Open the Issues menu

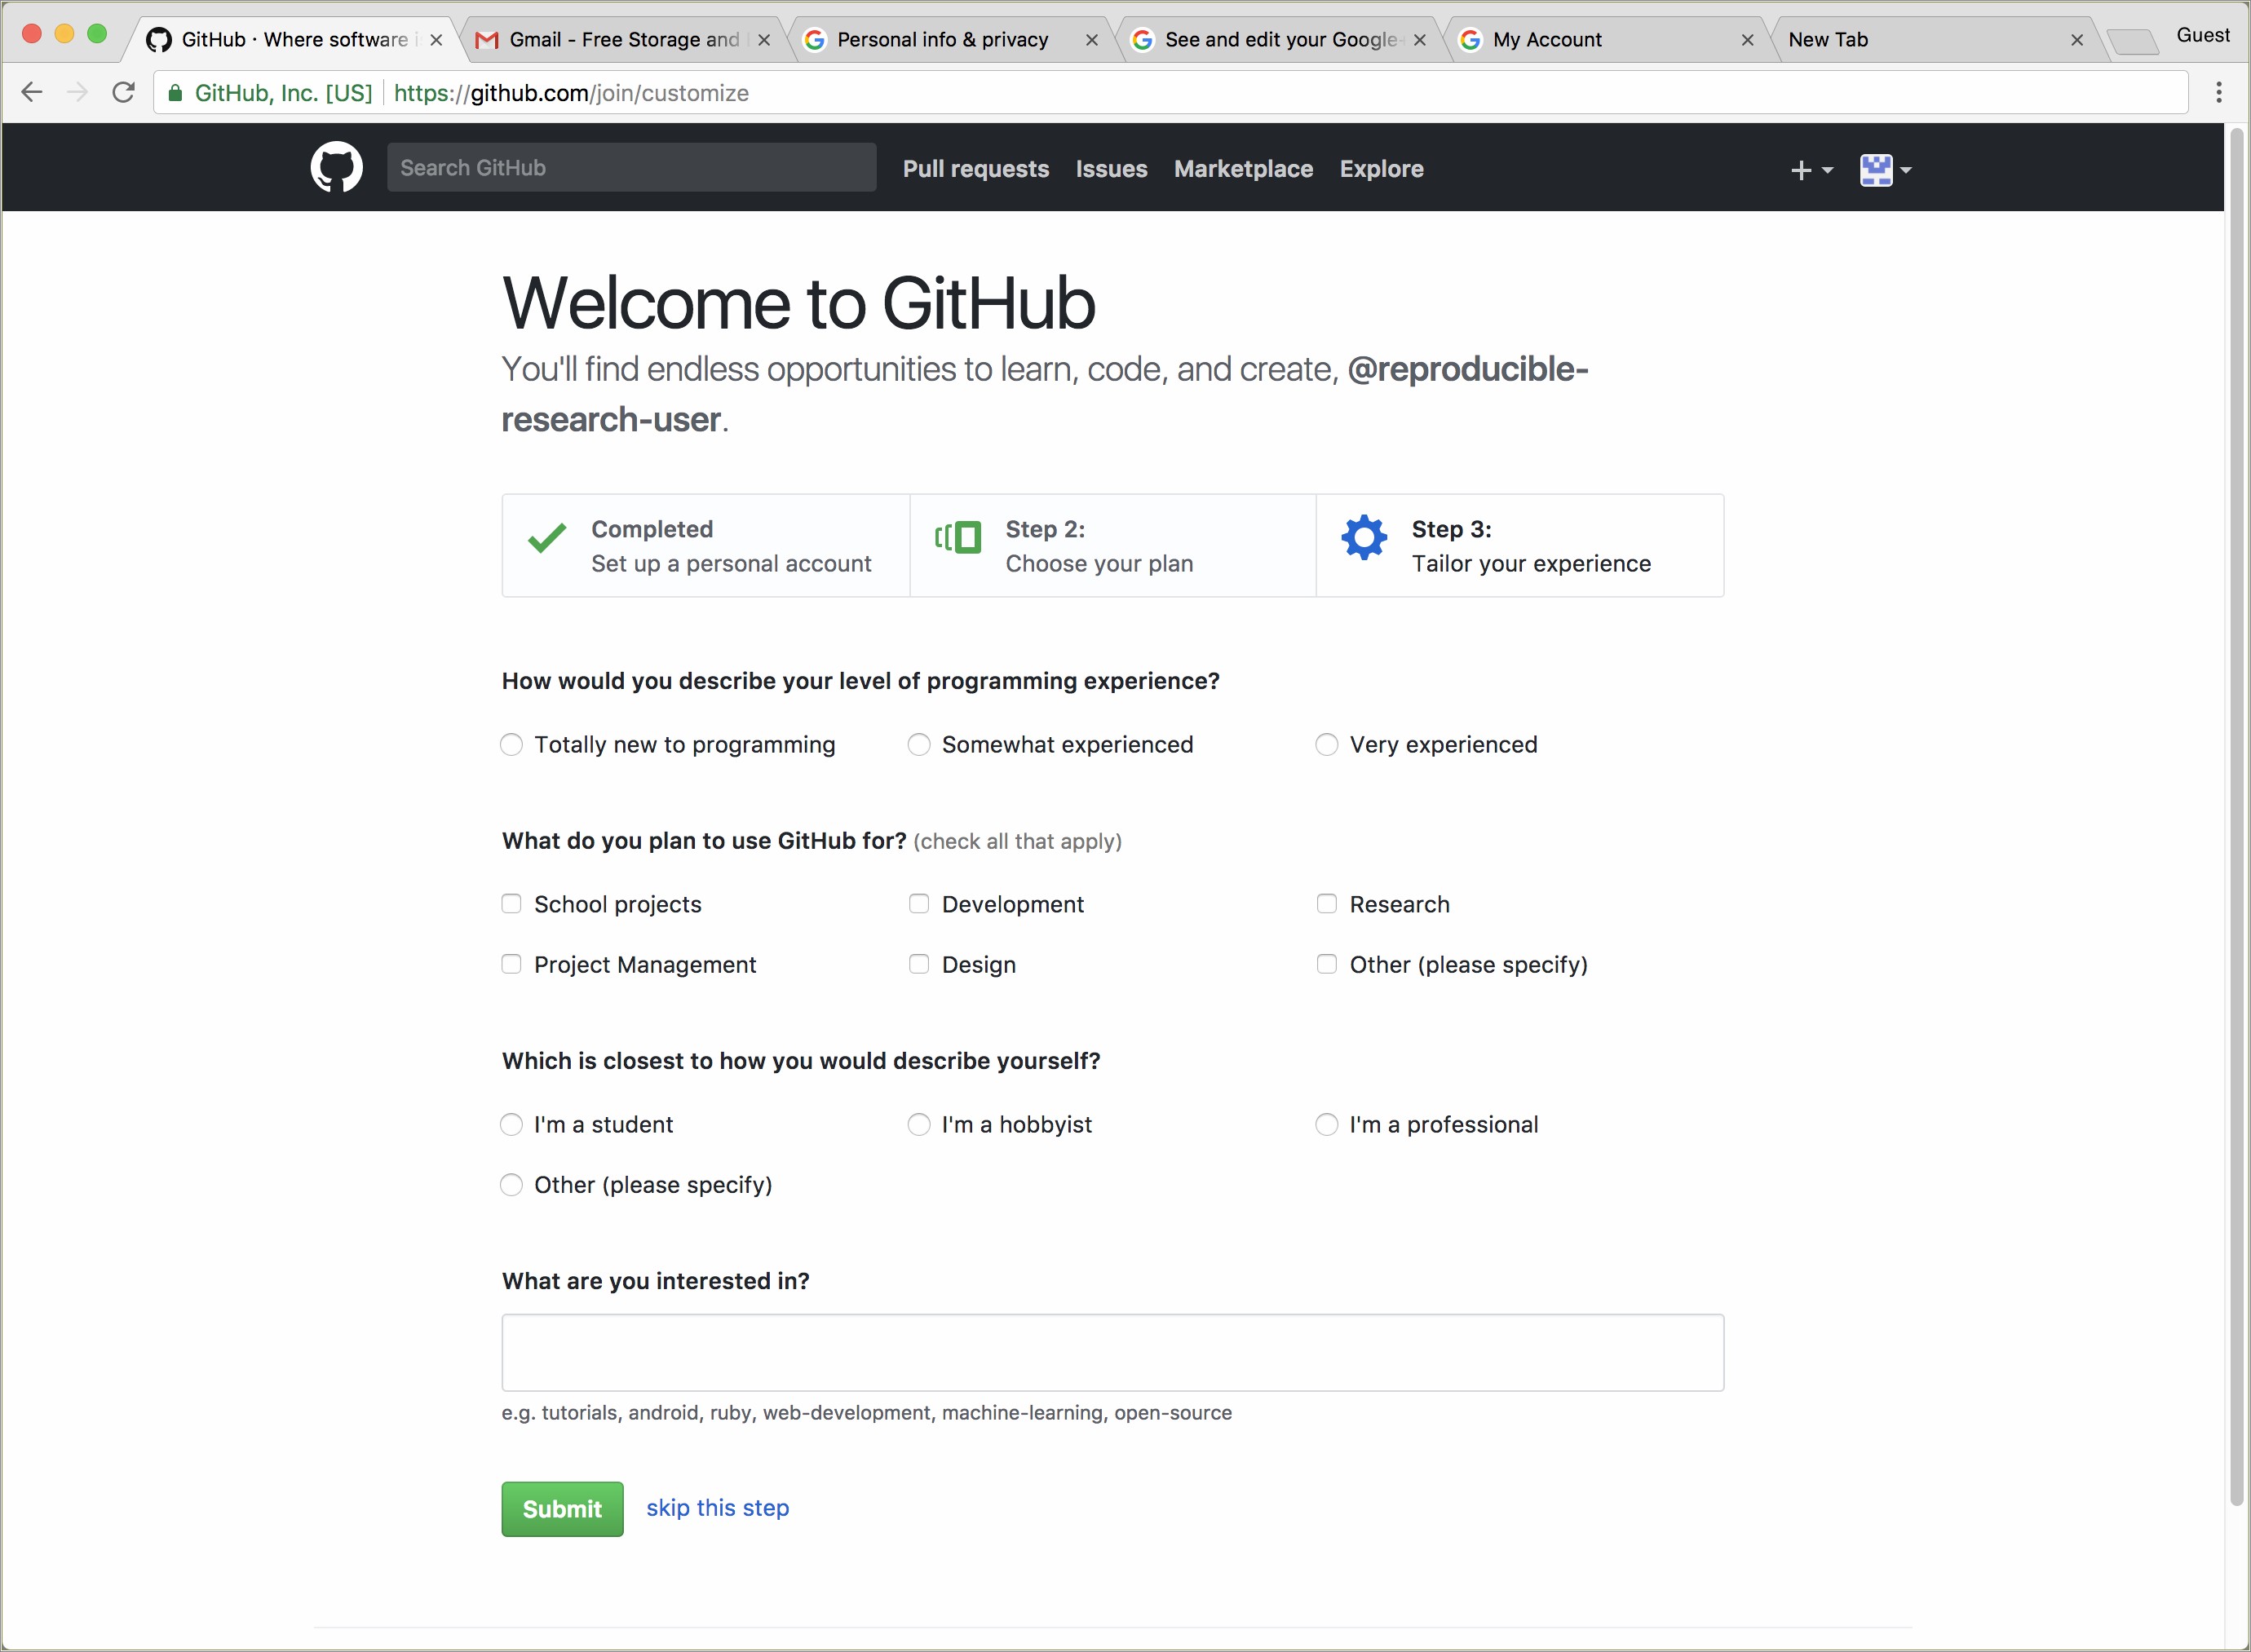pos(1110,170)
